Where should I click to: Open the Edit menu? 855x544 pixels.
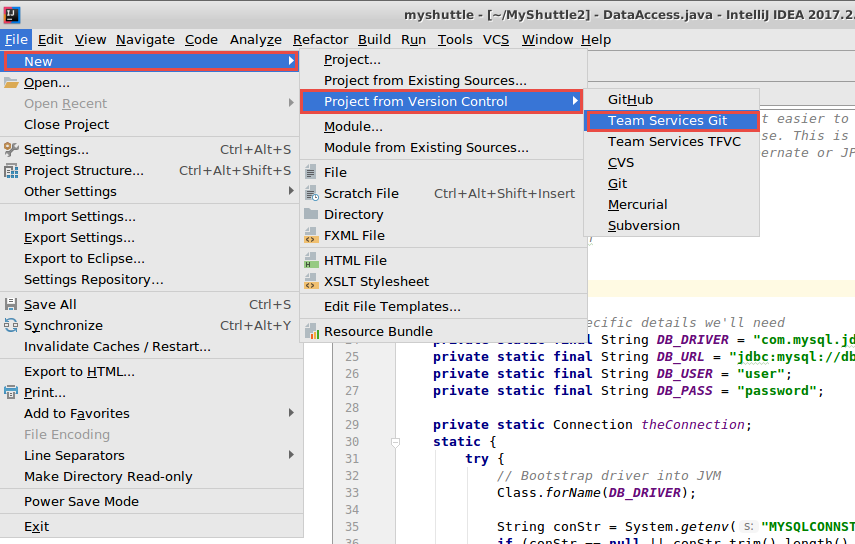50,40
